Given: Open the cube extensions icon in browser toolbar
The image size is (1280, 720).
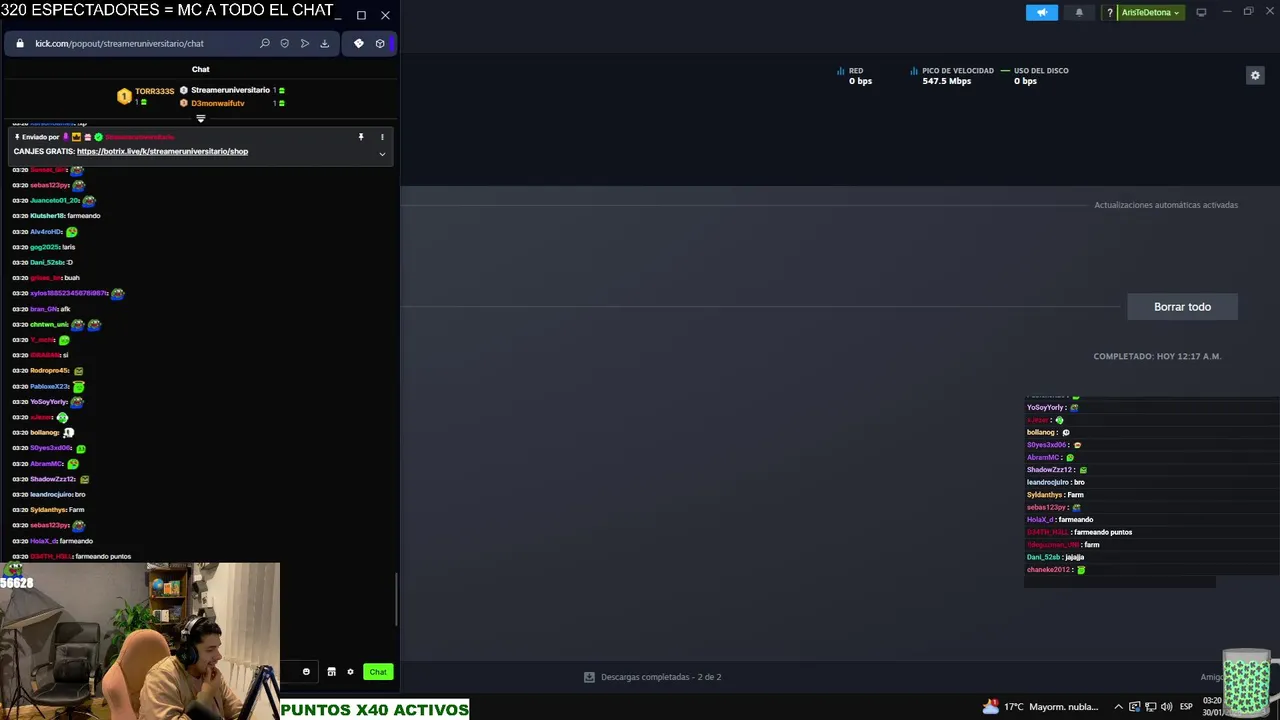Looking at the screenshot, I should [x=380, y=43].
